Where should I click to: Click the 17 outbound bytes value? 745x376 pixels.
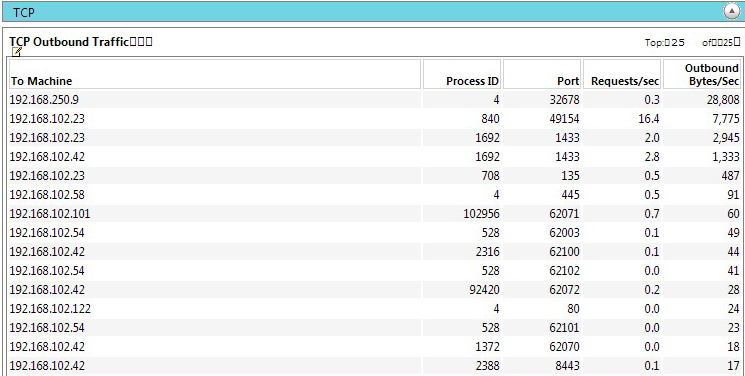click(734, 366)
